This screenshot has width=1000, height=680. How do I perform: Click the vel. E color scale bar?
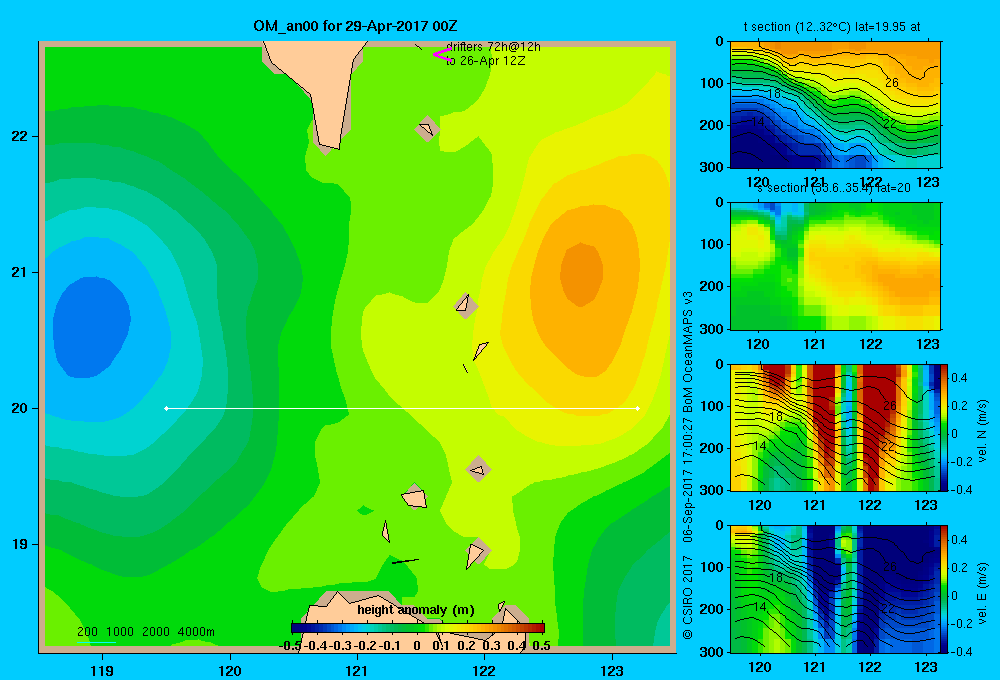click(x=945, y=589)
